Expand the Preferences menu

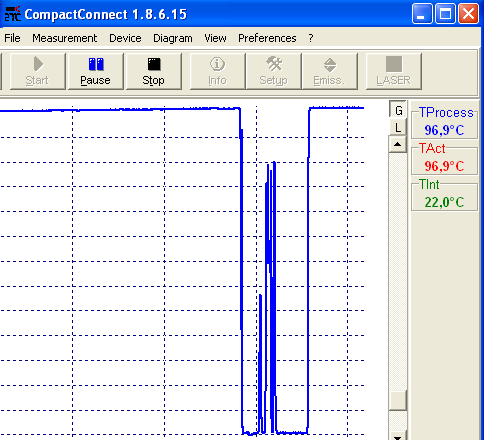pos(267,38)
